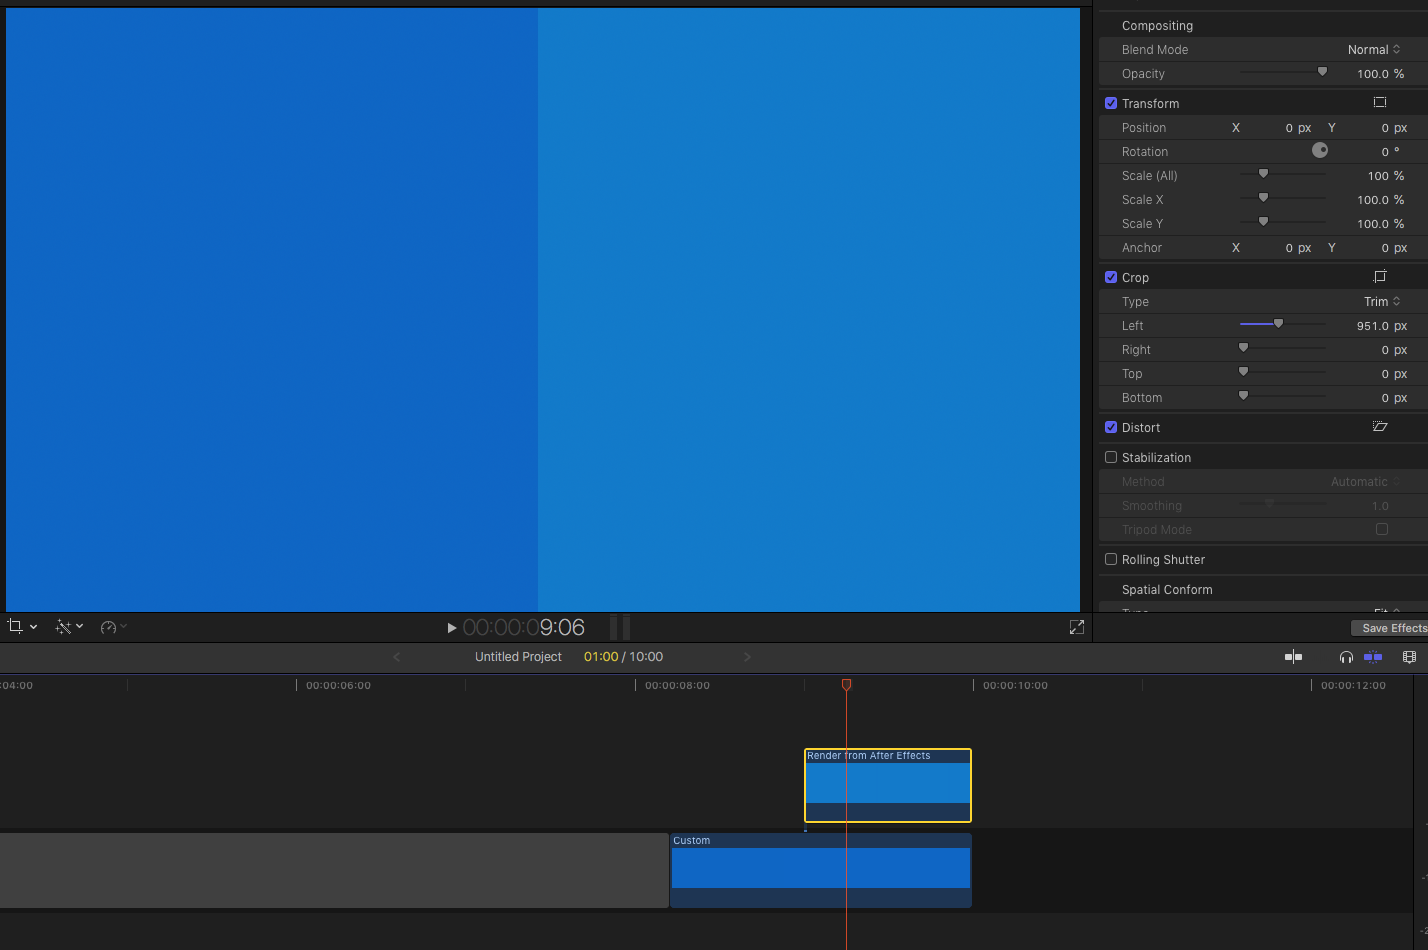Click the viewer timecode 00:00:09:06

pos(524,627)
